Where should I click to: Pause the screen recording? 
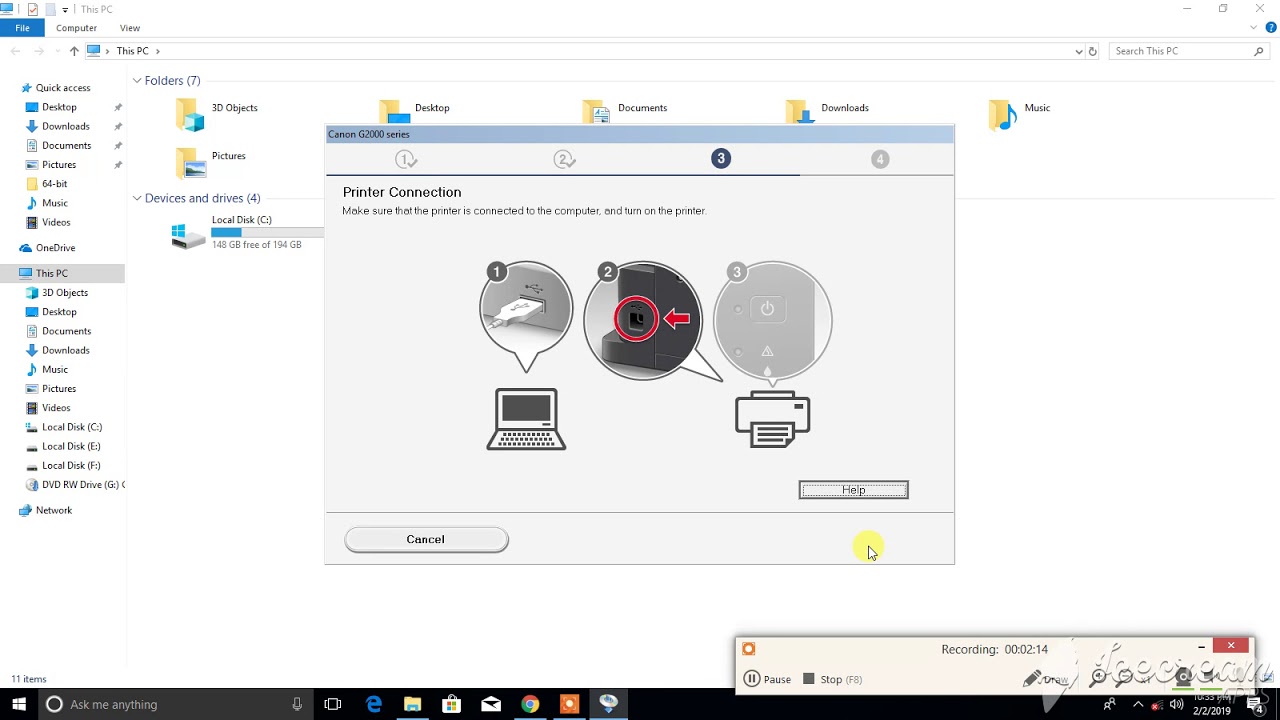click(x=768, y=679)
